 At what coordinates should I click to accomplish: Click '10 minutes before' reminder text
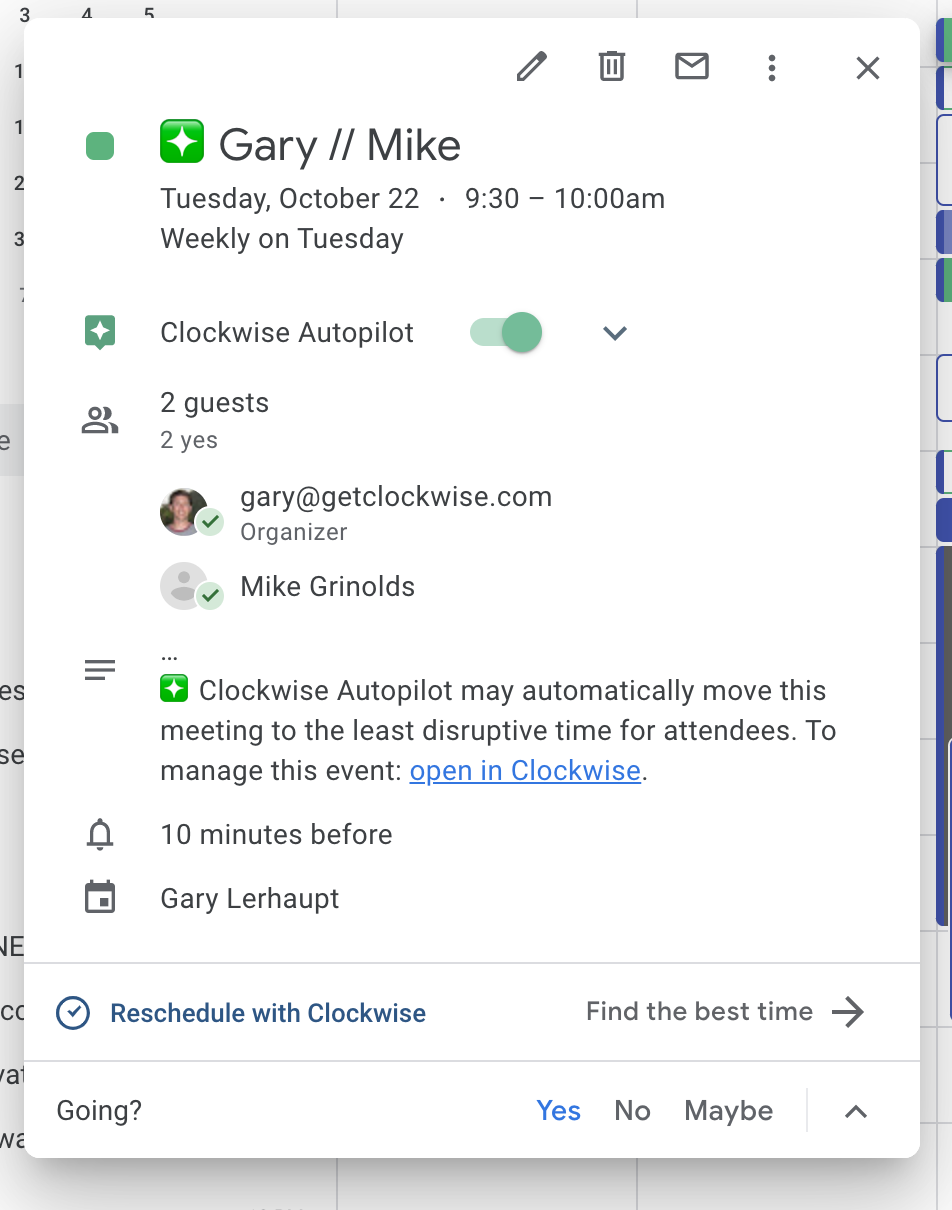click(276, 834)
